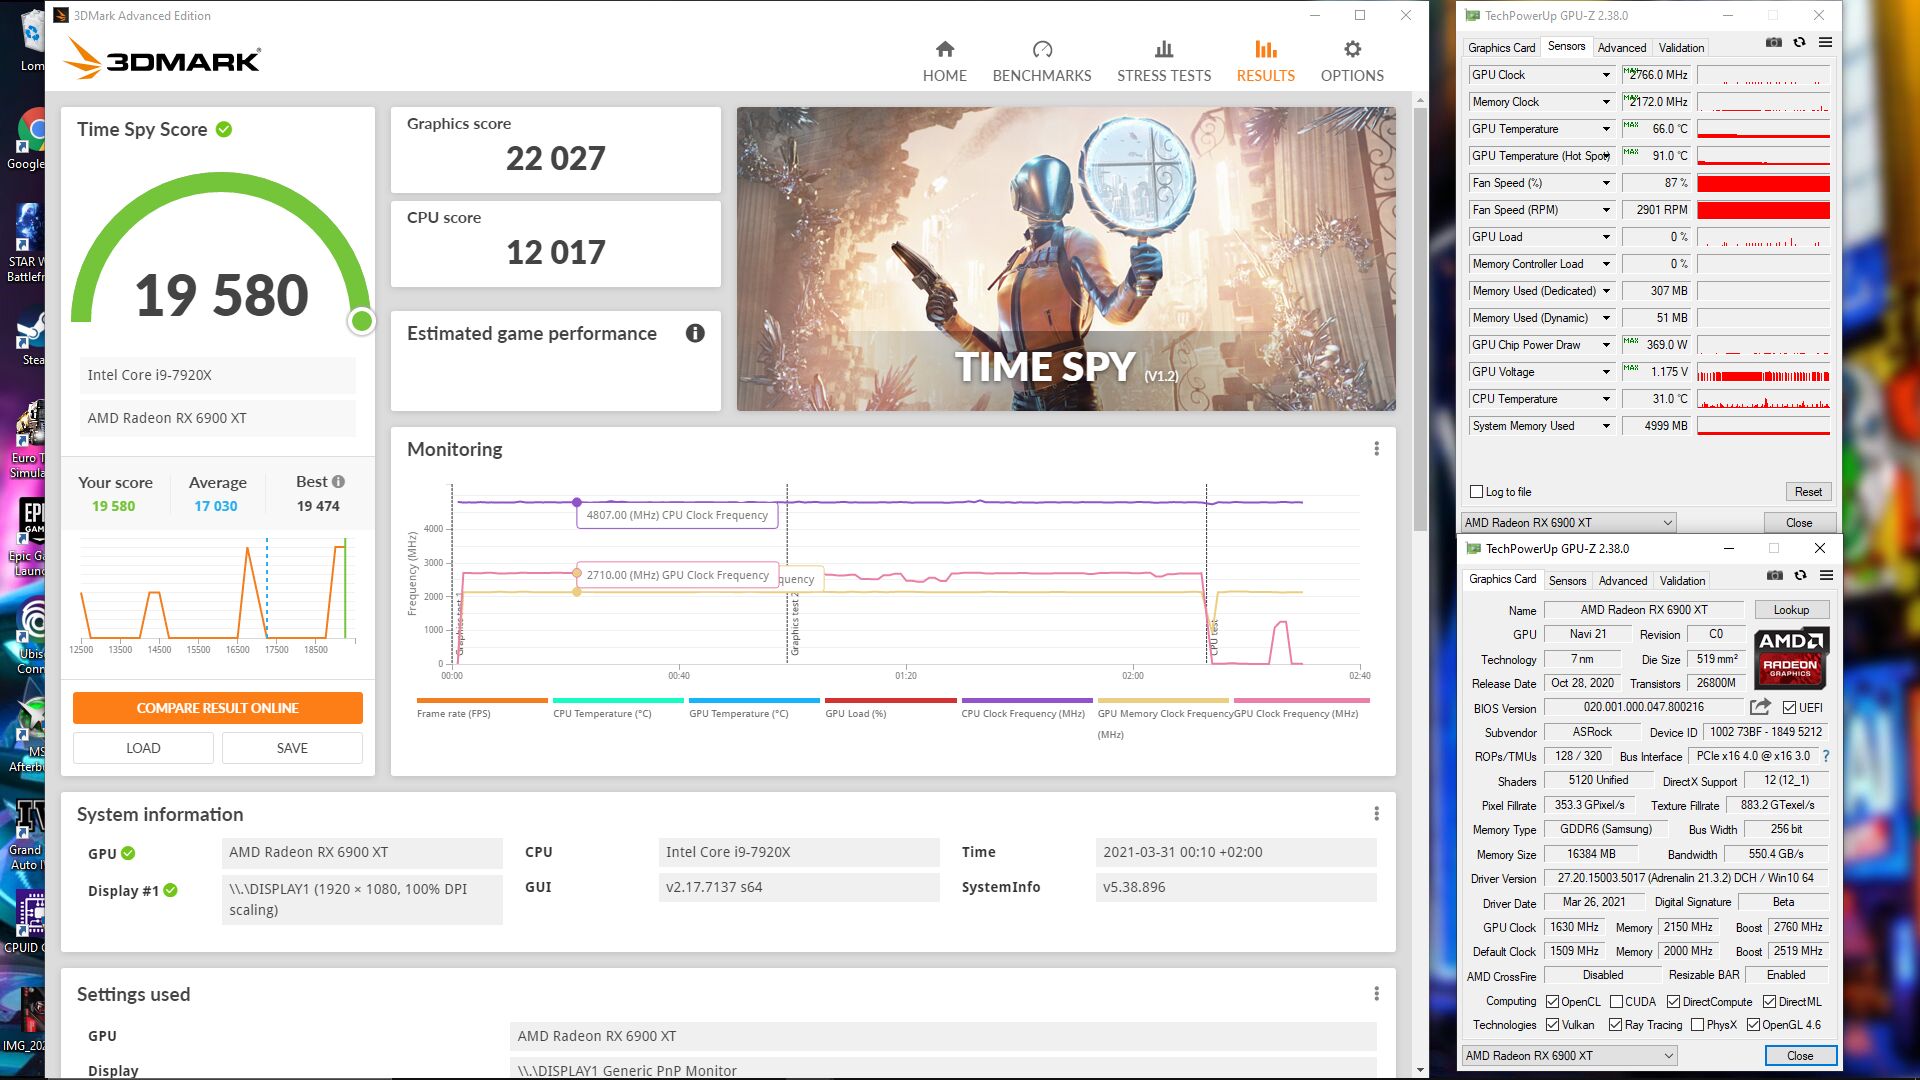The image size is (1920, 1080).
Task: Toggle the OpenCL checkbox
Action: click(1552, 1002)
